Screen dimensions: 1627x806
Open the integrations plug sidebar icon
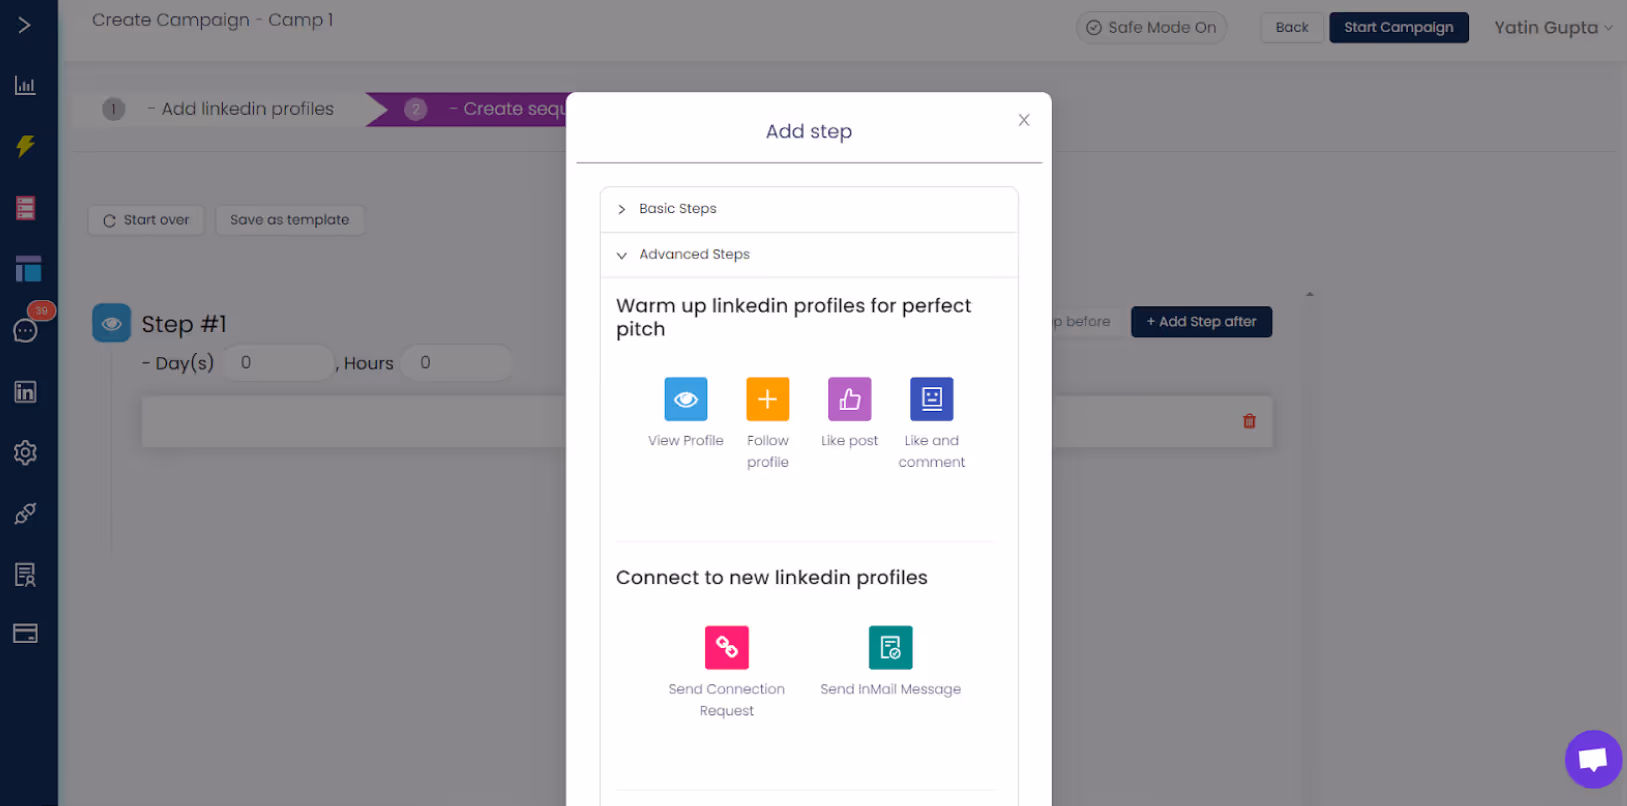[25, 513]
